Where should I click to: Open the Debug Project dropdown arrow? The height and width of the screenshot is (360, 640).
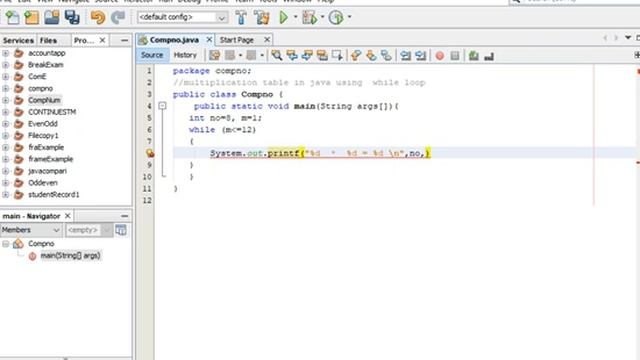click(322, 17)
